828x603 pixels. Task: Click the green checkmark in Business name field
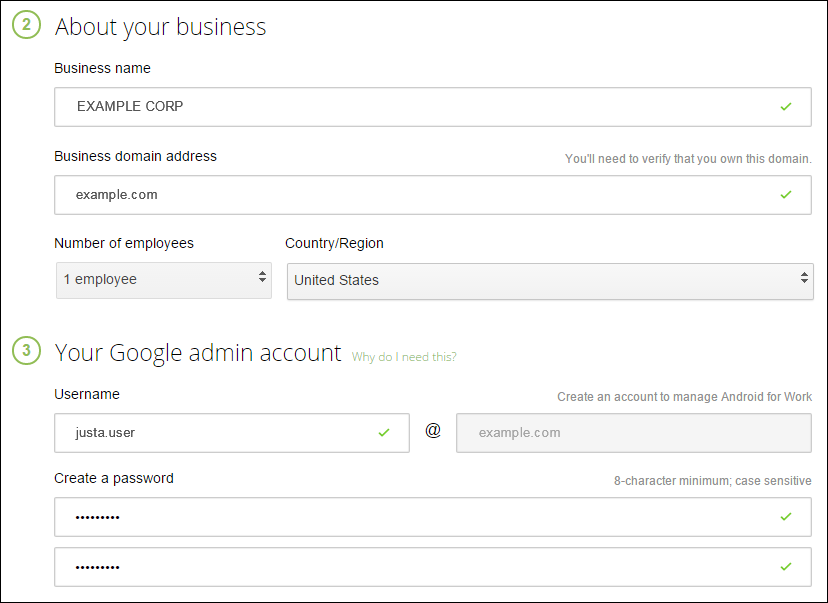[x=786, y=107]
